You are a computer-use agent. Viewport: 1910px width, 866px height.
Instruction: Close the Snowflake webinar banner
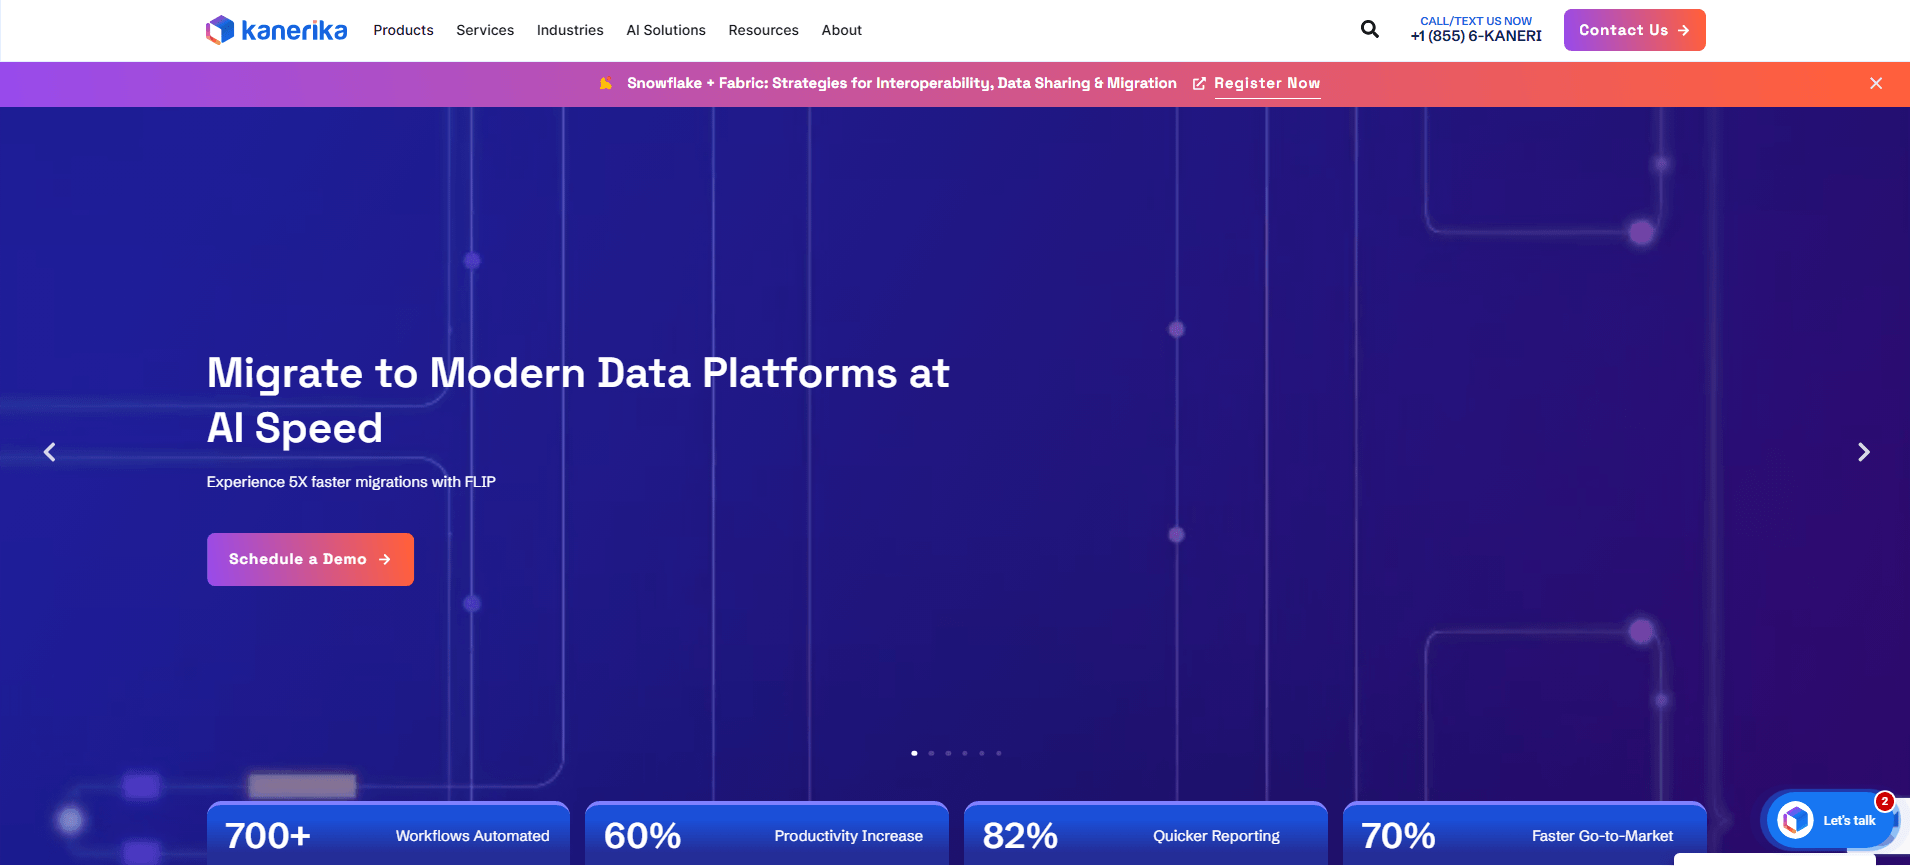coord(1876,83)
